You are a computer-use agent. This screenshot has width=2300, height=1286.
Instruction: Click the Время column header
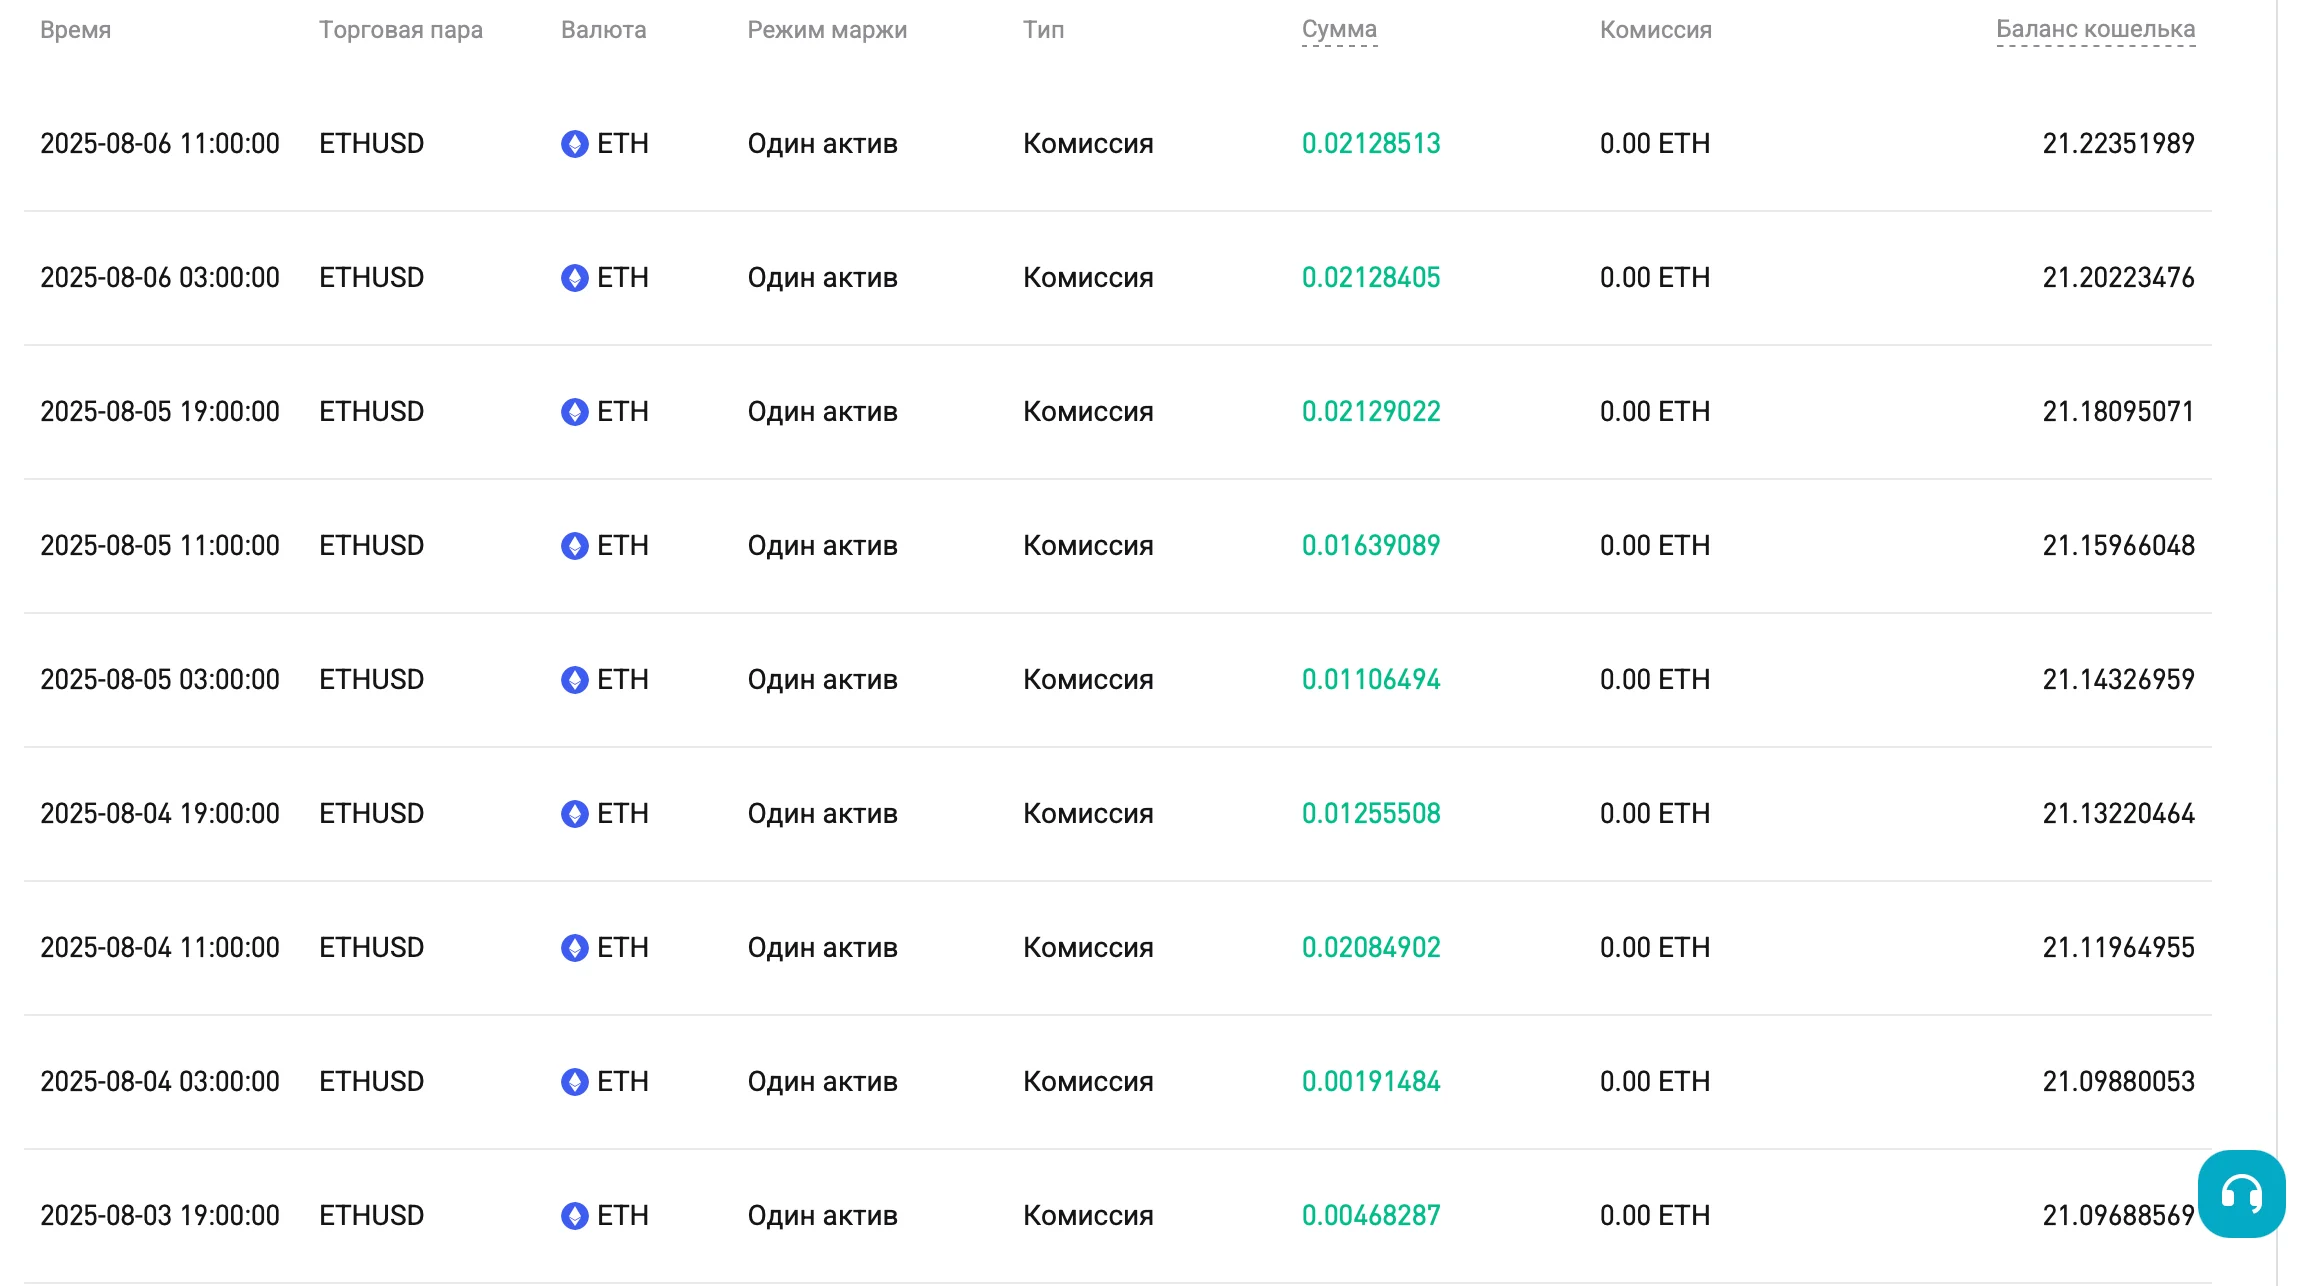[x=75, y=30]
